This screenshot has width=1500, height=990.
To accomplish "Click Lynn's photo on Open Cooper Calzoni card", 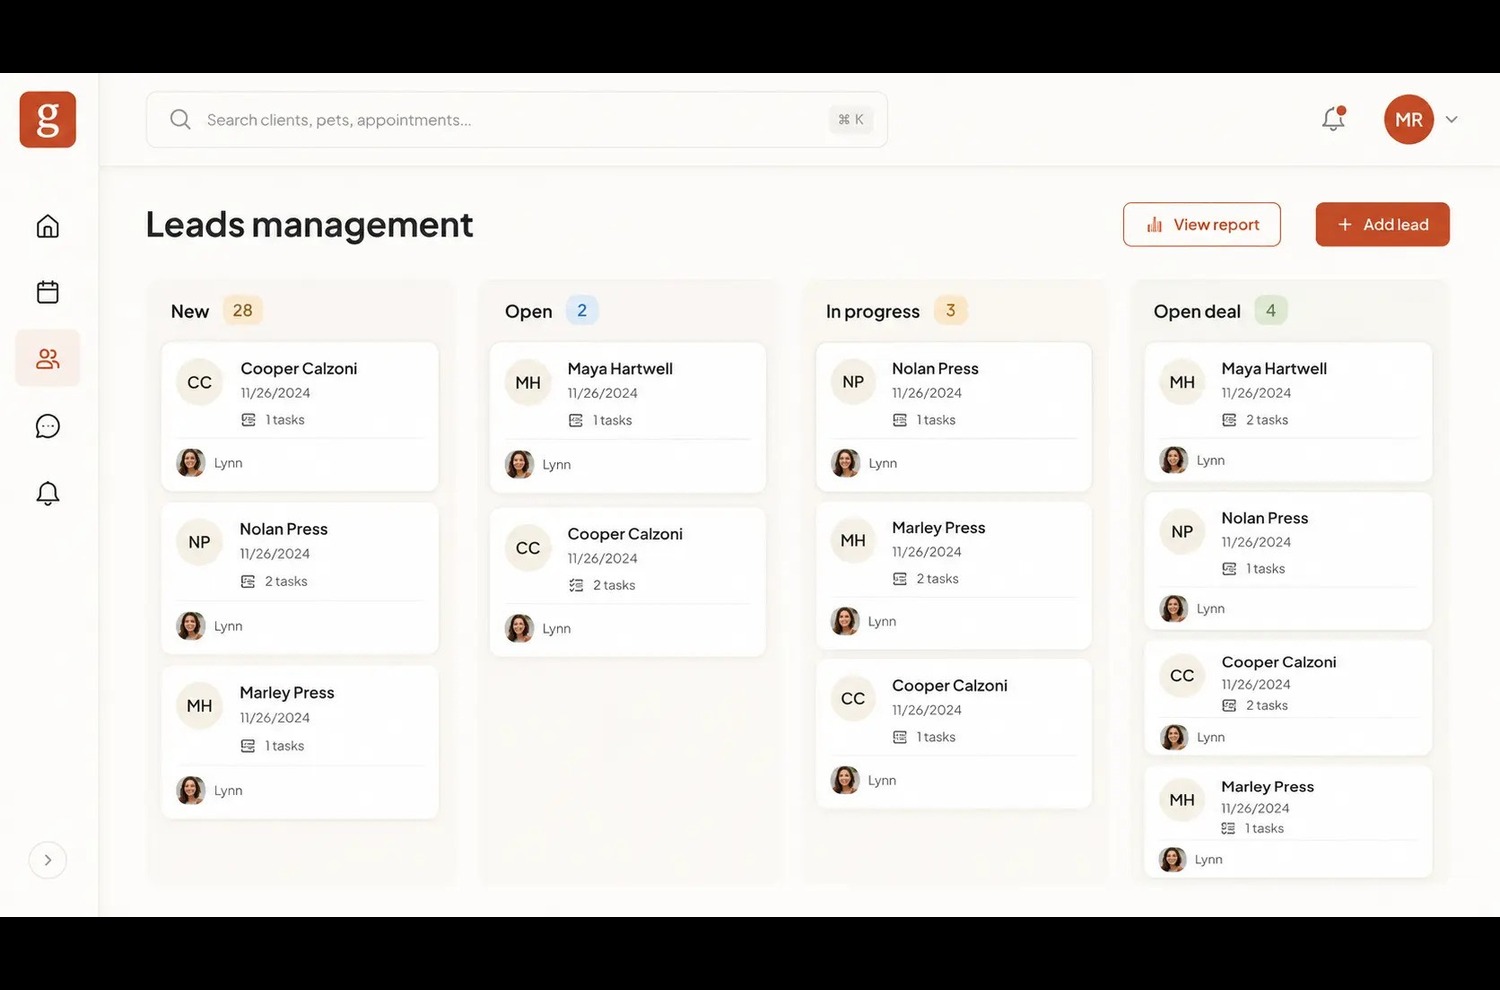I will point(519,628).
